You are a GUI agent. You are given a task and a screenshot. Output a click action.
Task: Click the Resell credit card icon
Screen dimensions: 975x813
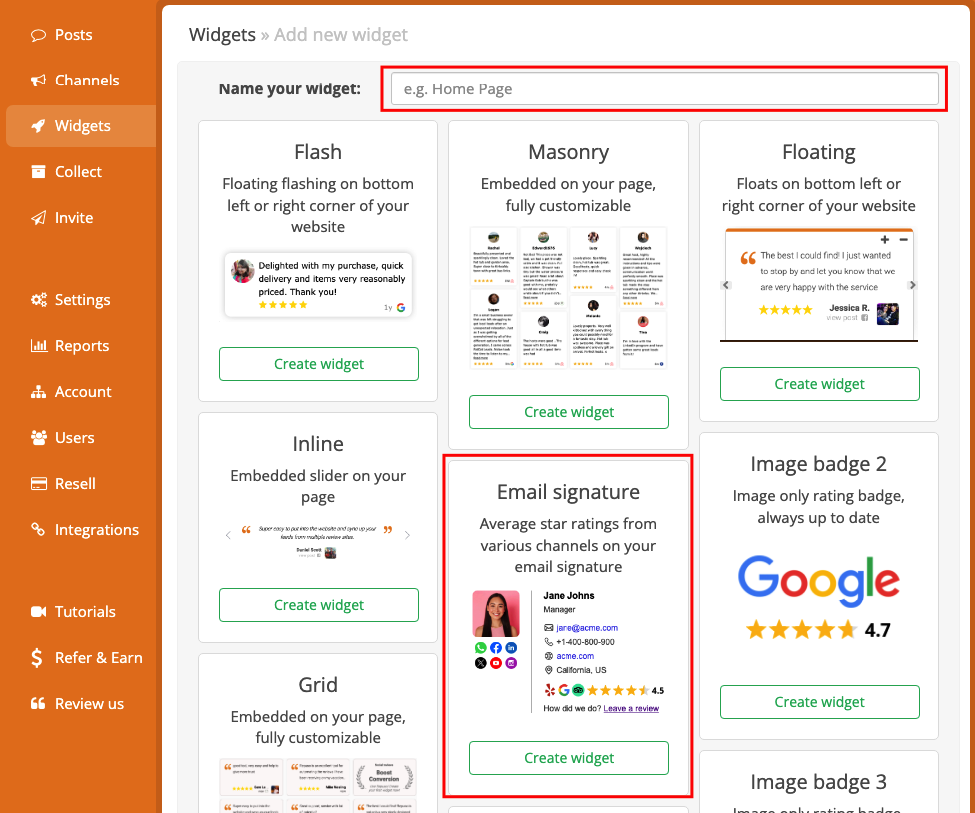click(x=39, y=484)
